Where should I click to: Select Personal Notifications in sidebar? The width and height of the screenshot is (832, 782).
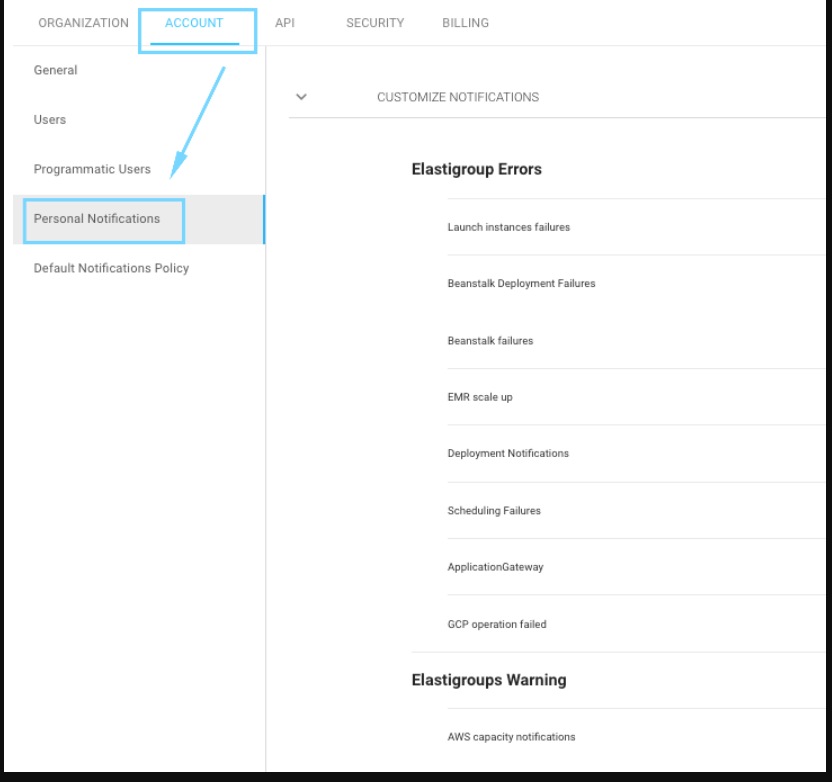97,219
